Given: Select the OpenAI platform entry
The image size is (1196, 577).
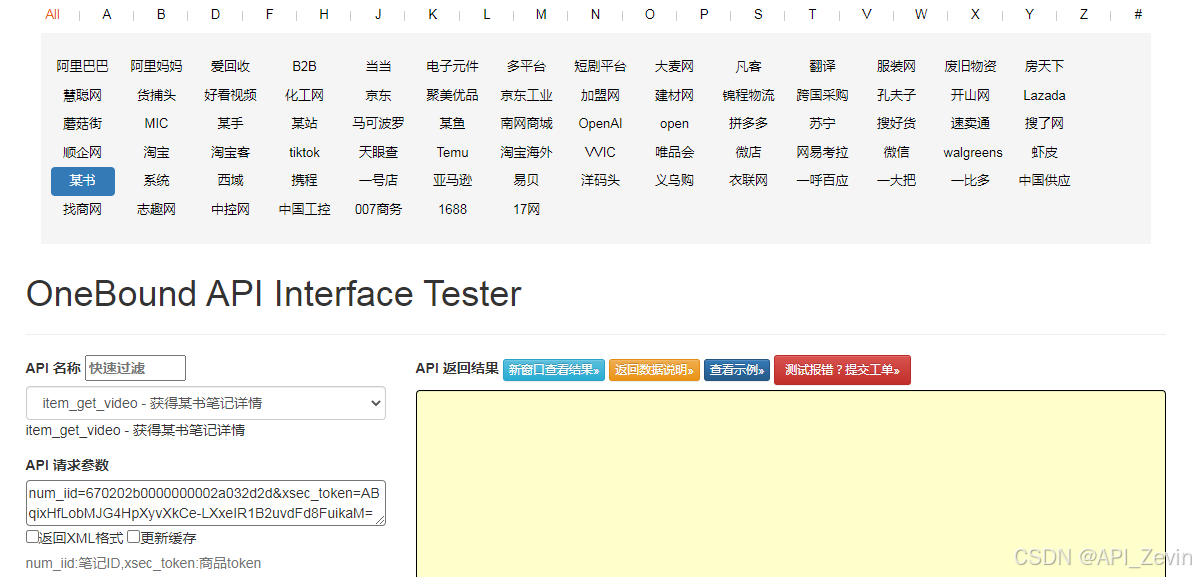Looking at the screenshot, I should pyautogui.click(x=600, y=124).
